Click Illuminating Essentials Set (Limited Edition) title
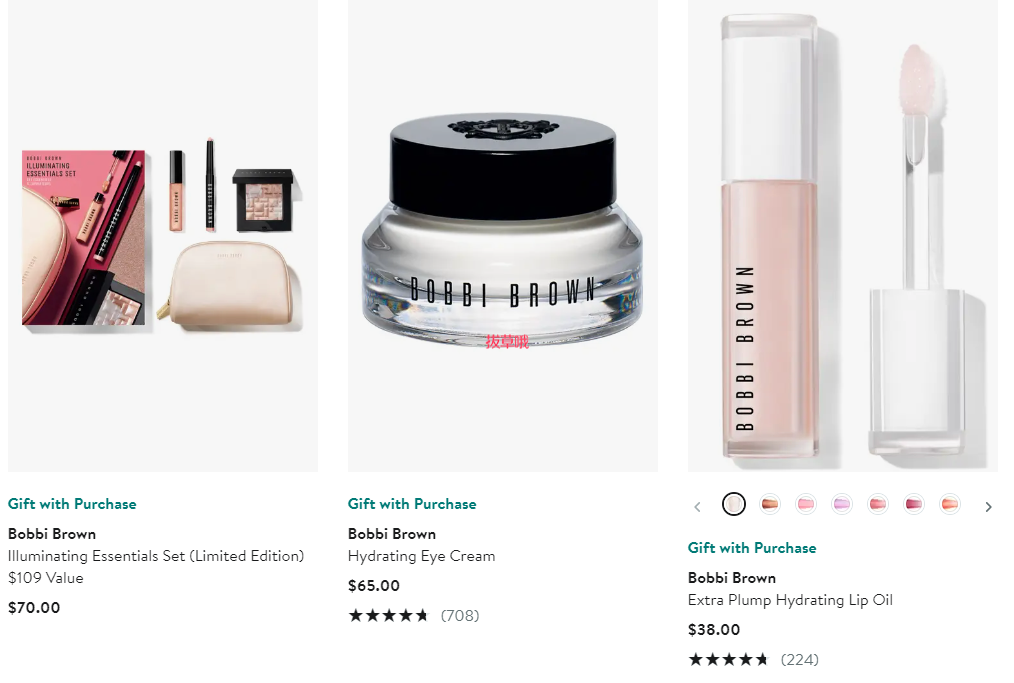 pos(156,556)
